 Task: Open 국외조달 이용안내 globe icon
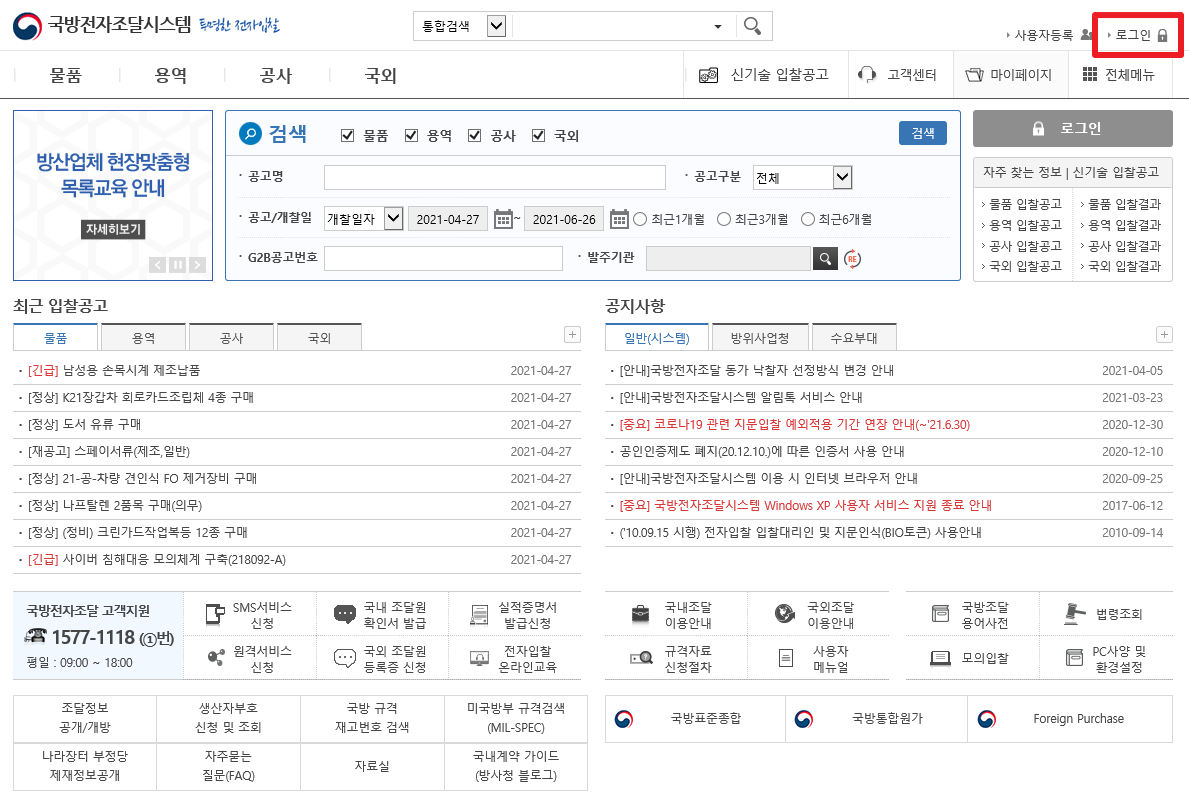pos(785,614)
